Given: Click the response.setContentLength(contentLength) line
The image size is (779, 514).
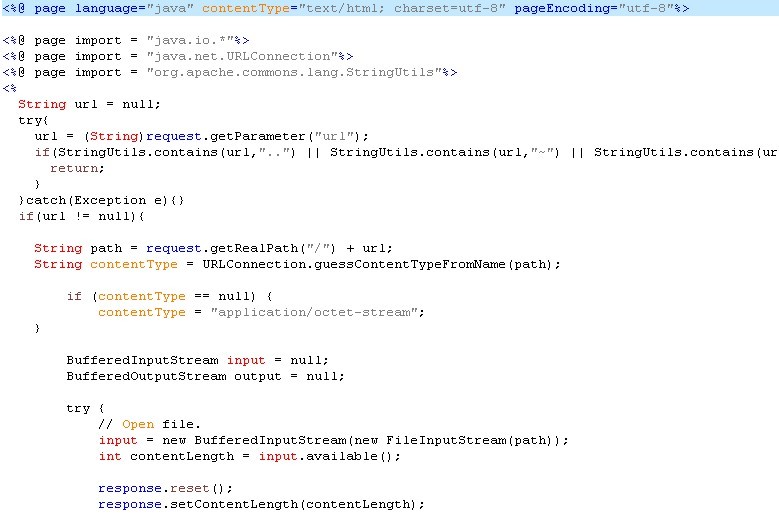Looking at the screenshot, I should click(x=261, y=505).
